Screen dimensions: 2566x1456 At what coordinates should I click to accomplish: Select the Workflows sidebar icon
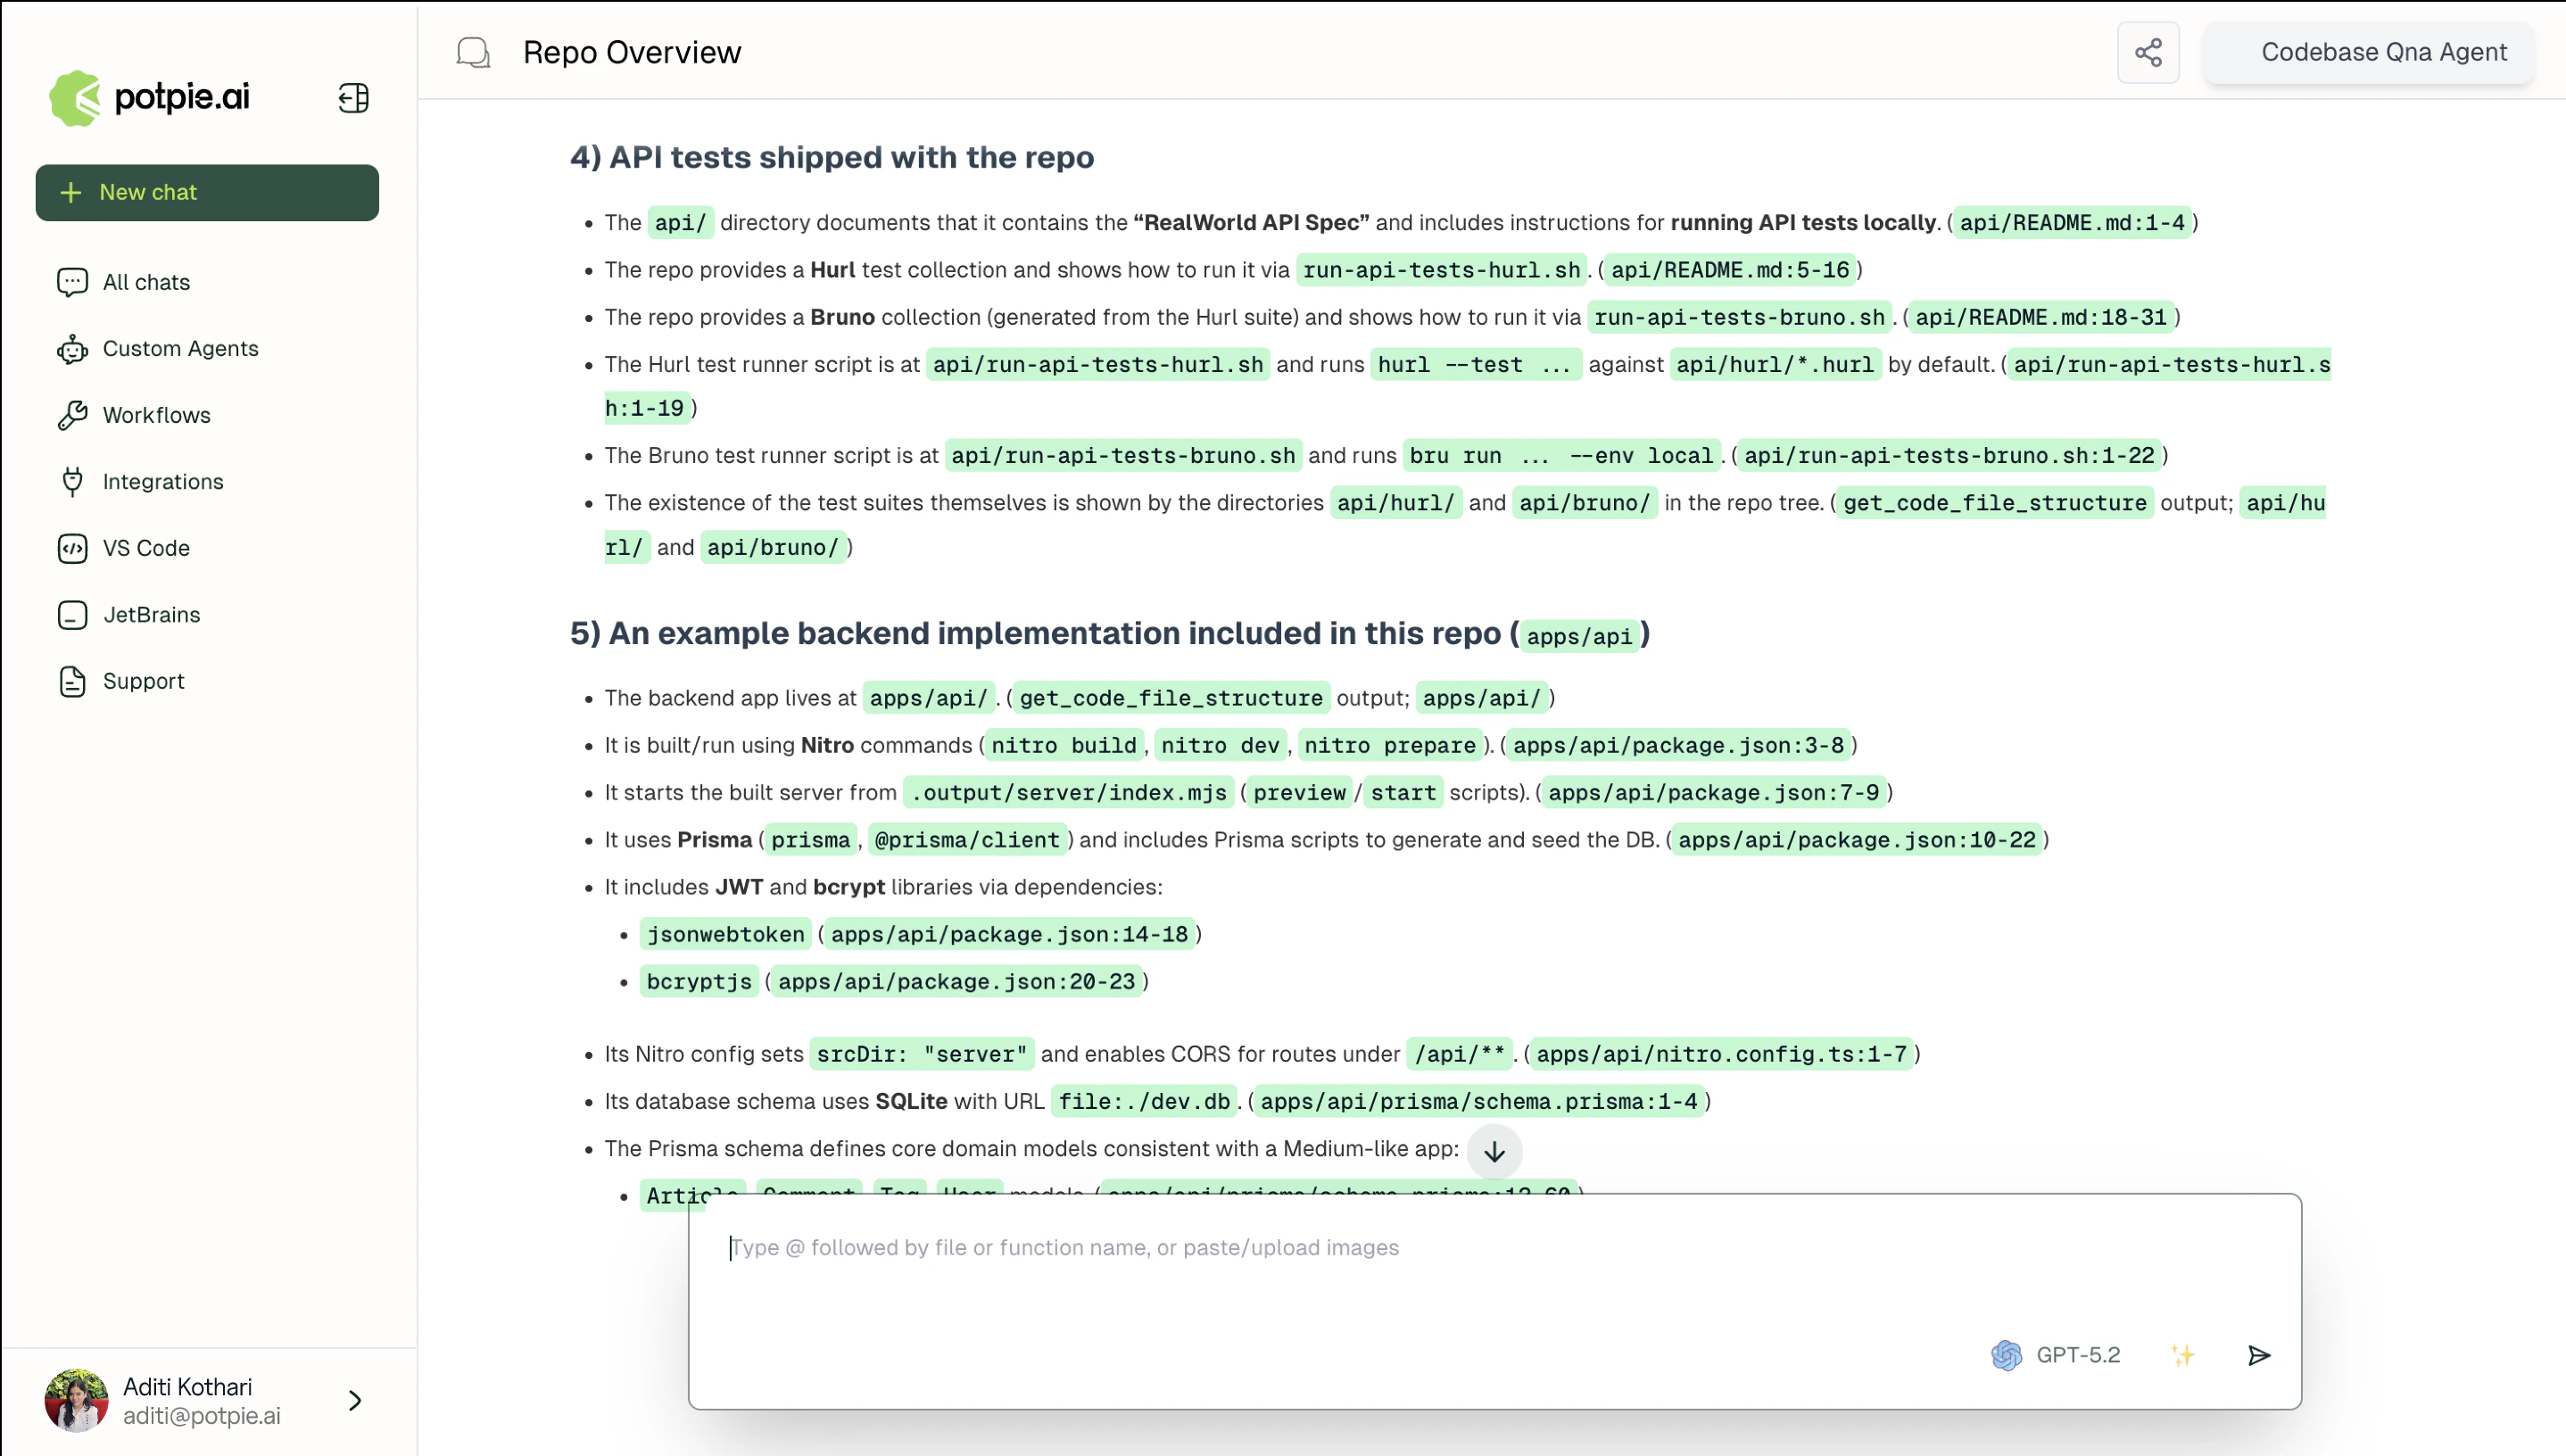pos(73,415)
